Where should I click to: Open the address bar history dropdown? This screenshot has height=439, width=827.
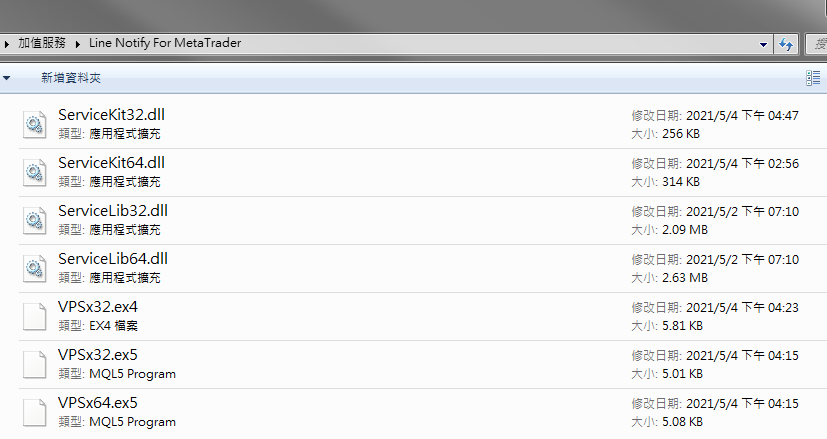tap(764, 44)
